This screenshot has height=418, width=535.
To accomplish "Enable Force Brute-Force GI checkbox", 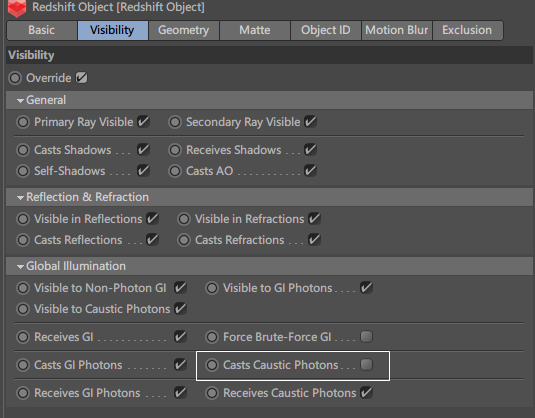I will [x=366, y=337].
